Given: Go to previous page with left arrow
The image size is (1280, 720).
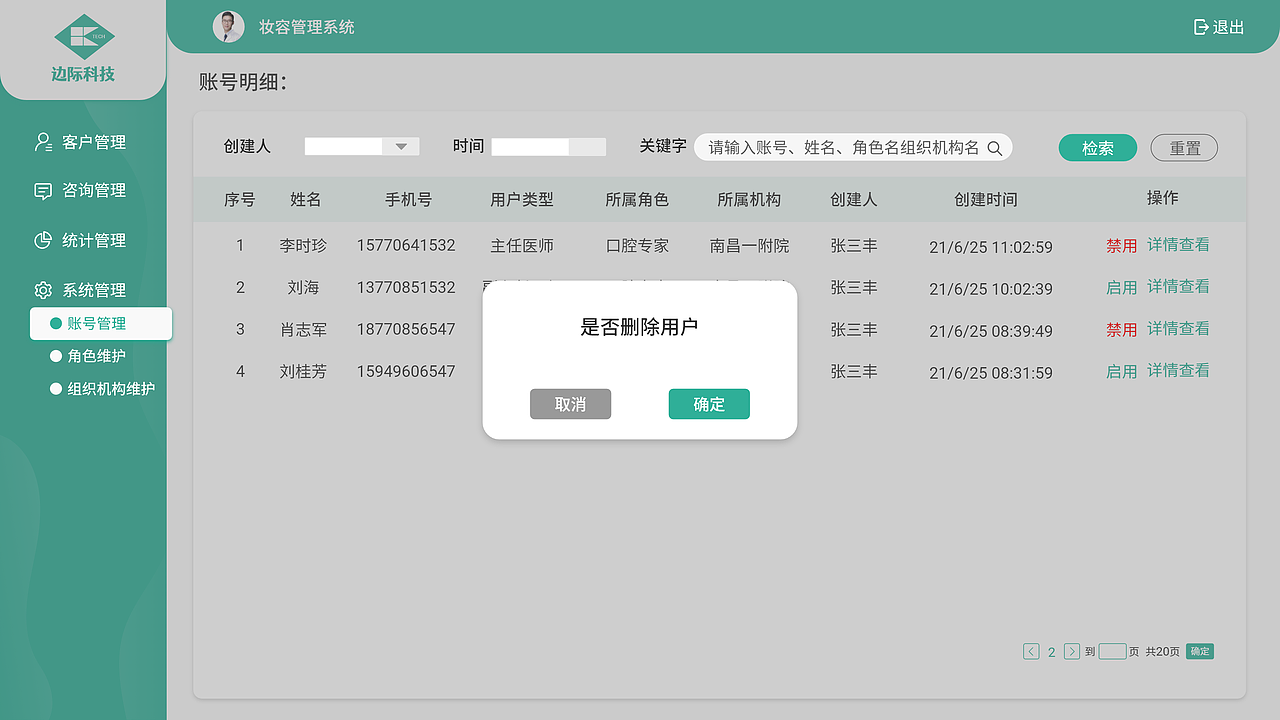Looking at the screenshot, I should tap(1031, 651).
